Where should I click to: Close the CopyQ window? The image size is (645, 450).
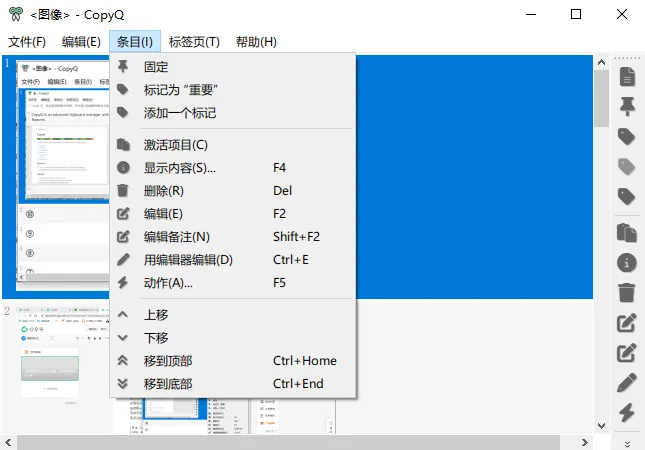(x=622, y=14)
